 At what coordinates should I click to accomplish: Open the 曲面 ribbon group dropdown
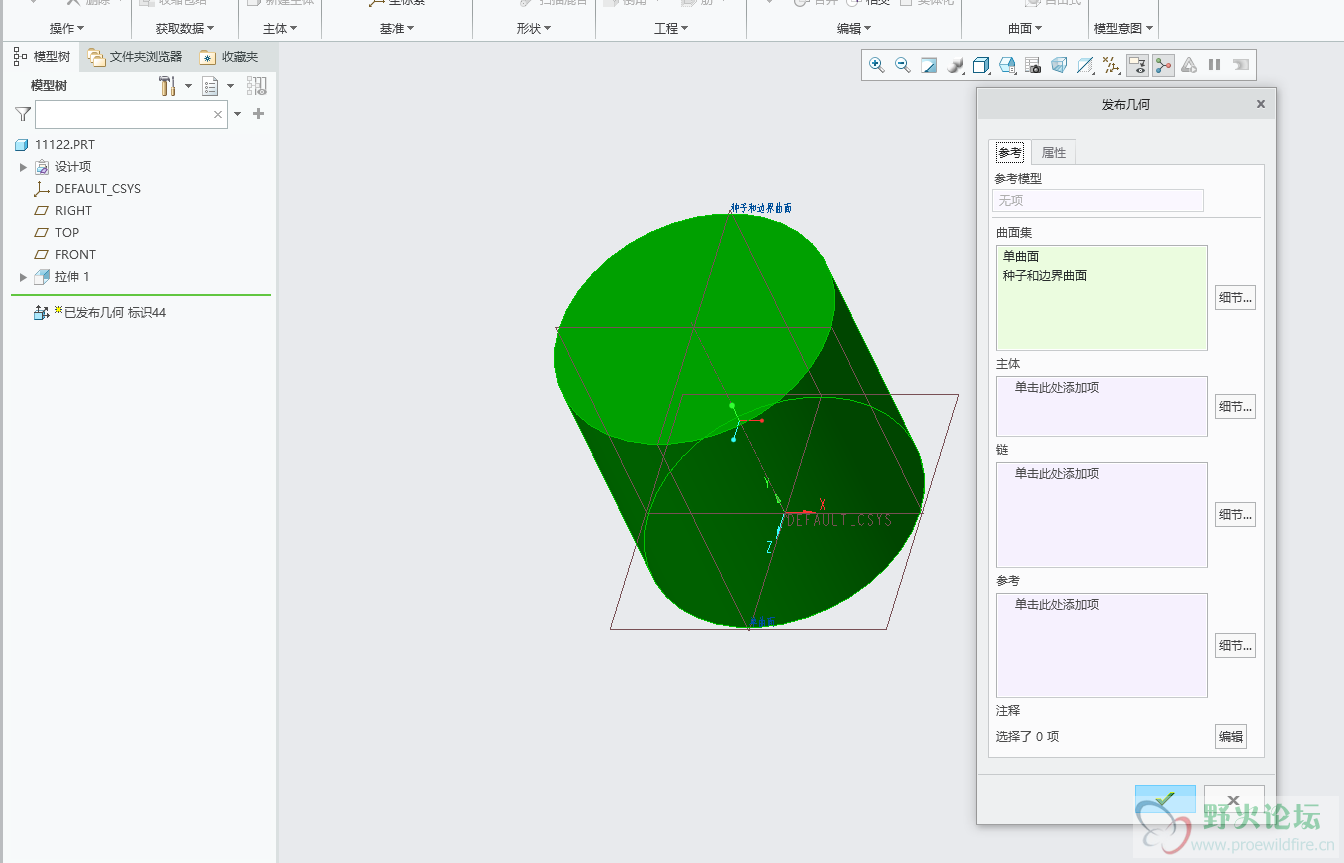[1025, 29]
